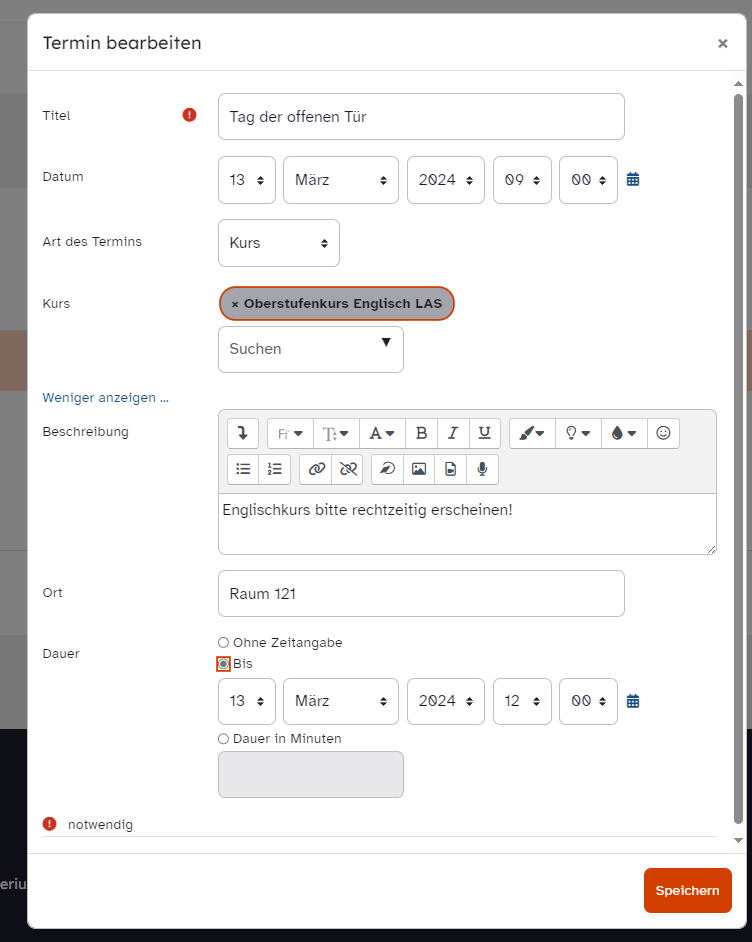The height and width of the screenshot is (942, 752).
Task: Open the droplet background color picker
Action: [623, 433]
